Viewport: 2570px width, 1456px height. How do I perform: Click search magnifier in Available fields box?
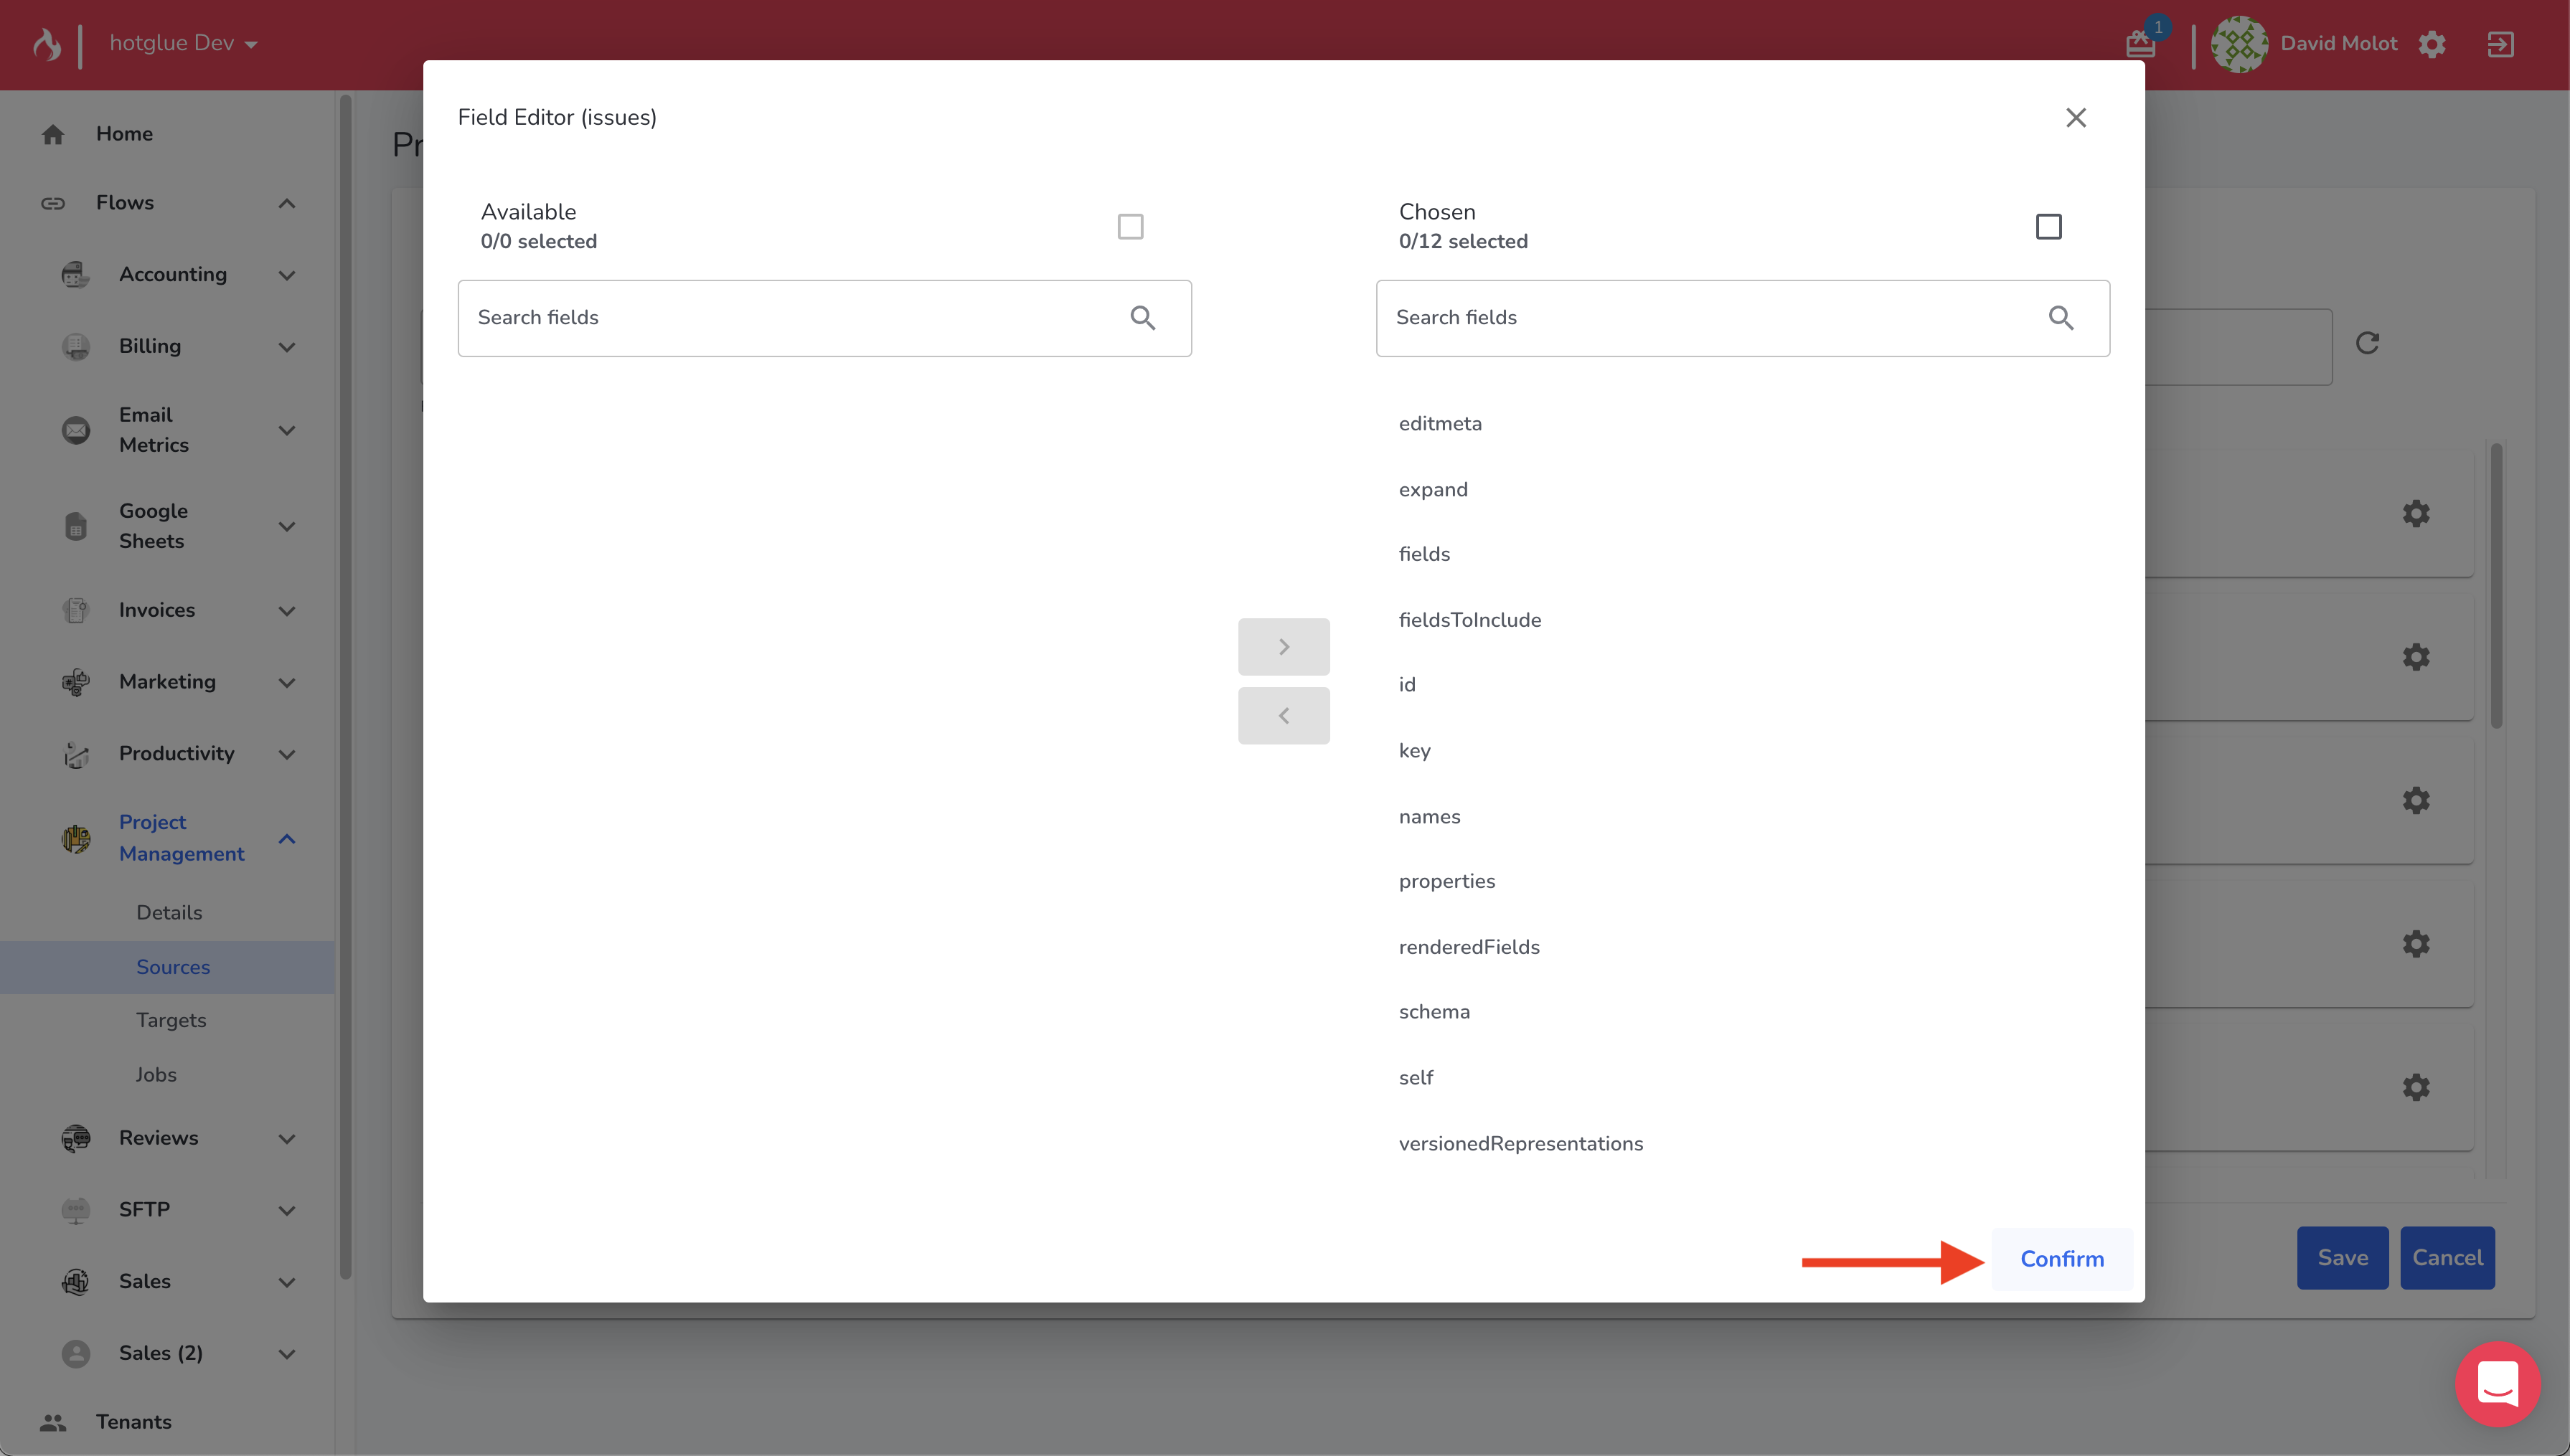point(1143,318)
